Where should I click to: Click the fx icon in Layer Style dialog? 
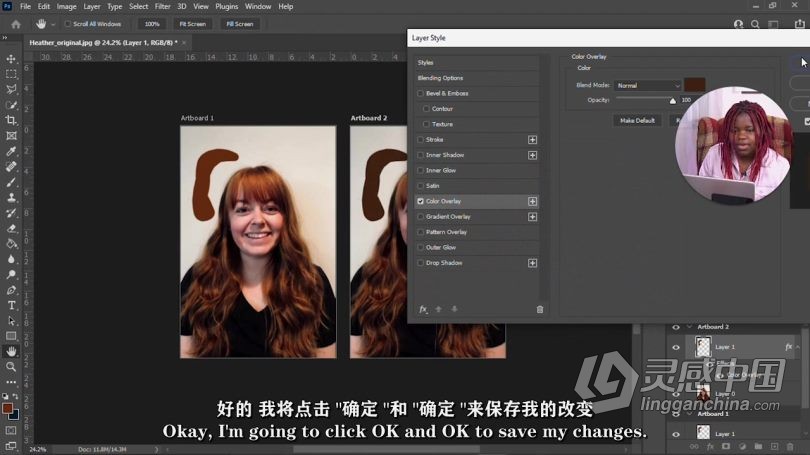coord(423,309)
